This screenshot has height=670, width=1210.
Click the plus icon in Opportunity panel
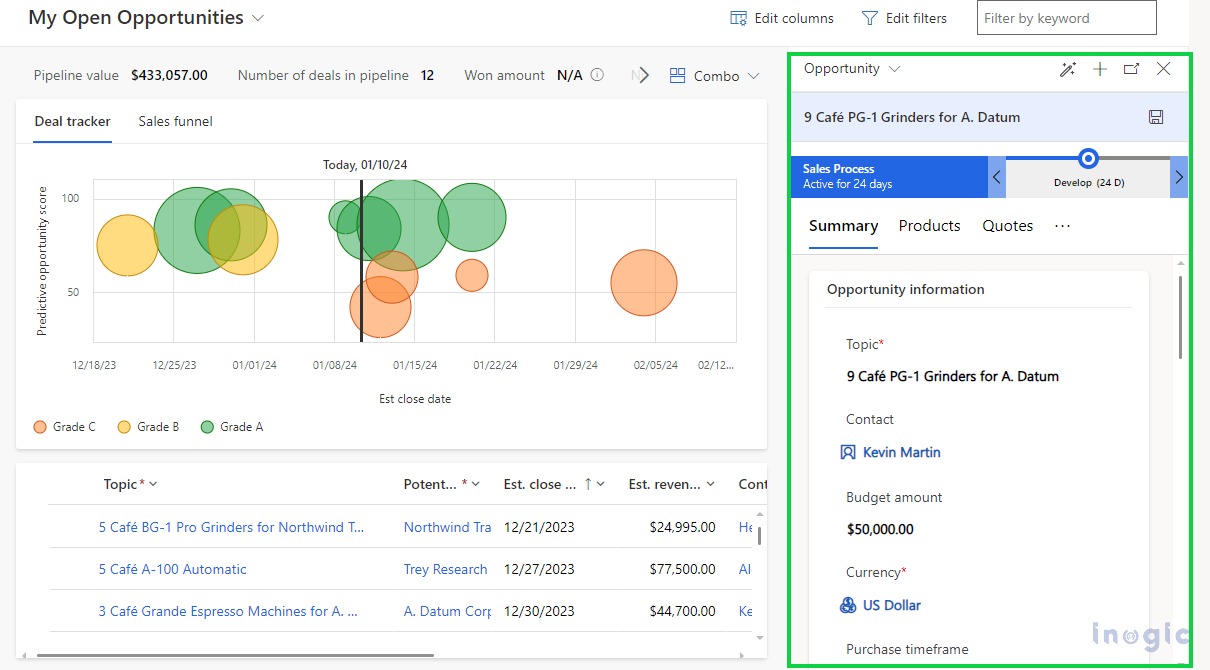tap(1100, 69)
